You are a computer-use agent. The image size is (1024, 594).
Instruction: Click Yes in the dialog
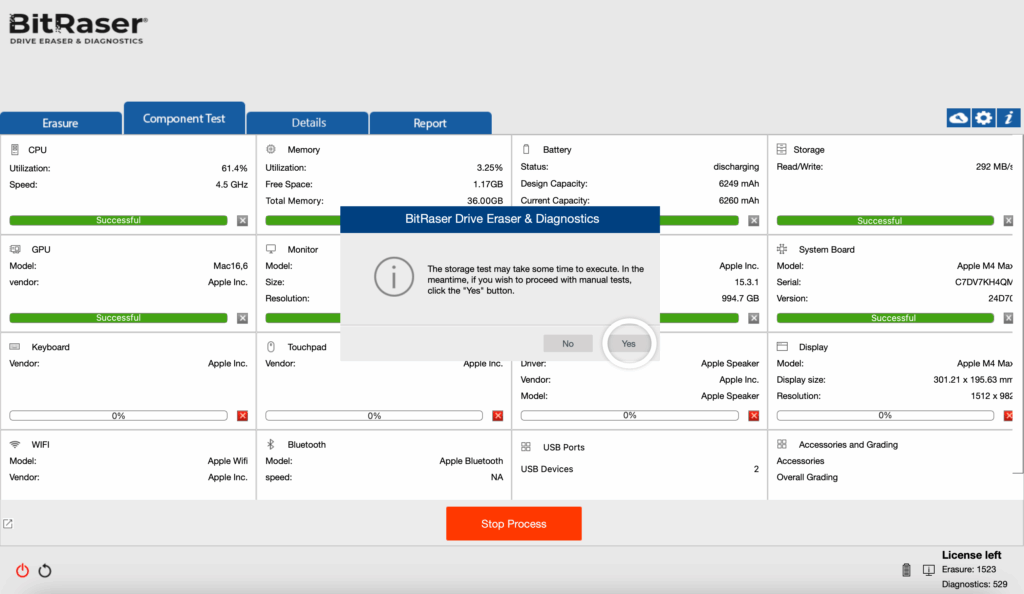628,343
